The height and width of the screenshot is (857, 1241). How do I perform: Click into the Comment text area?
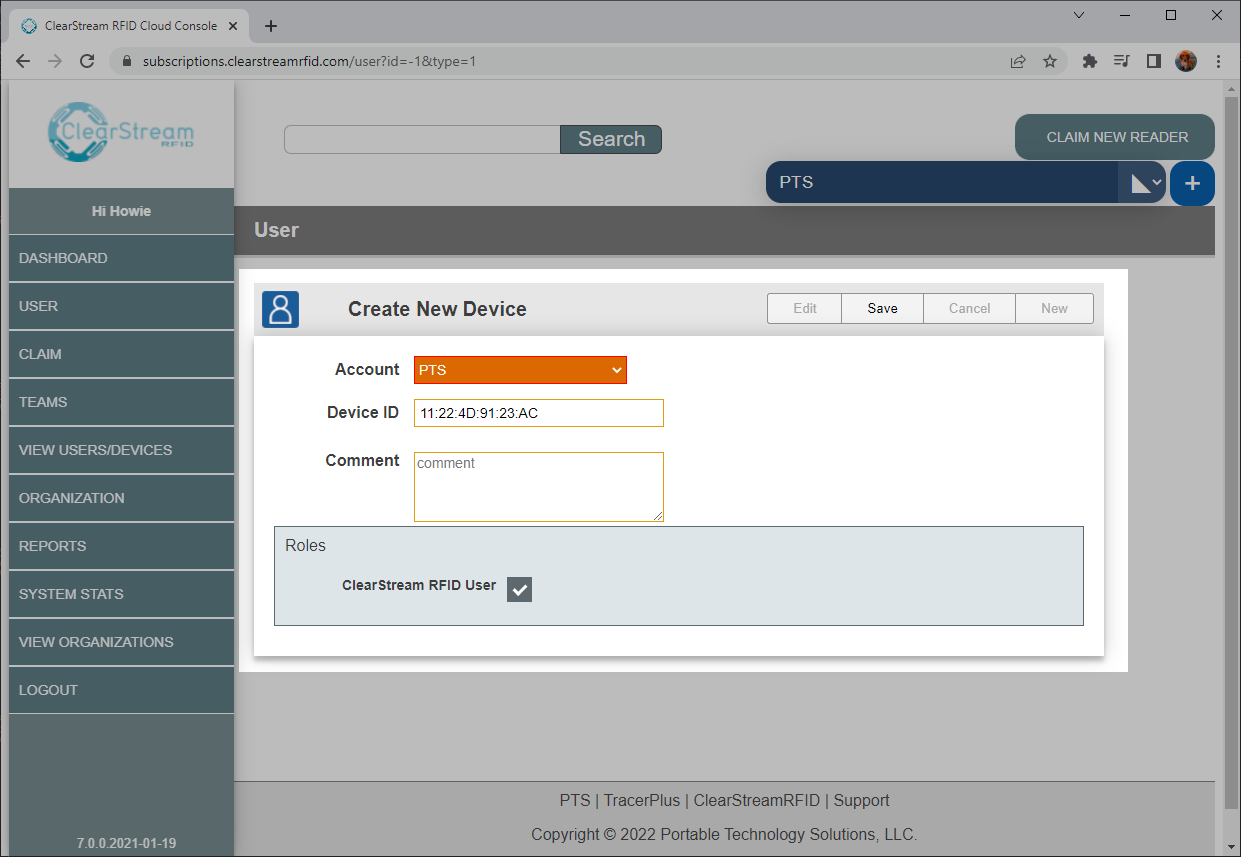click(x=539, y=487)
